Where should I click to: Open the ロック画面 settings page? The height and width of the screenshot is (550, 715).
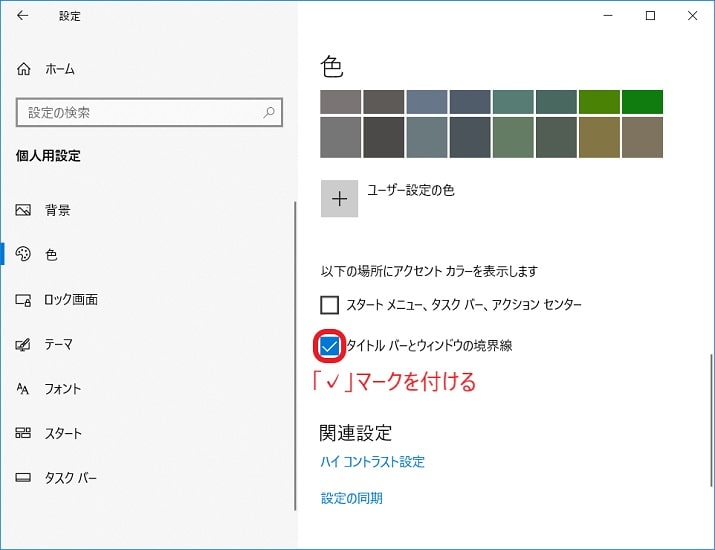[71, 300]
